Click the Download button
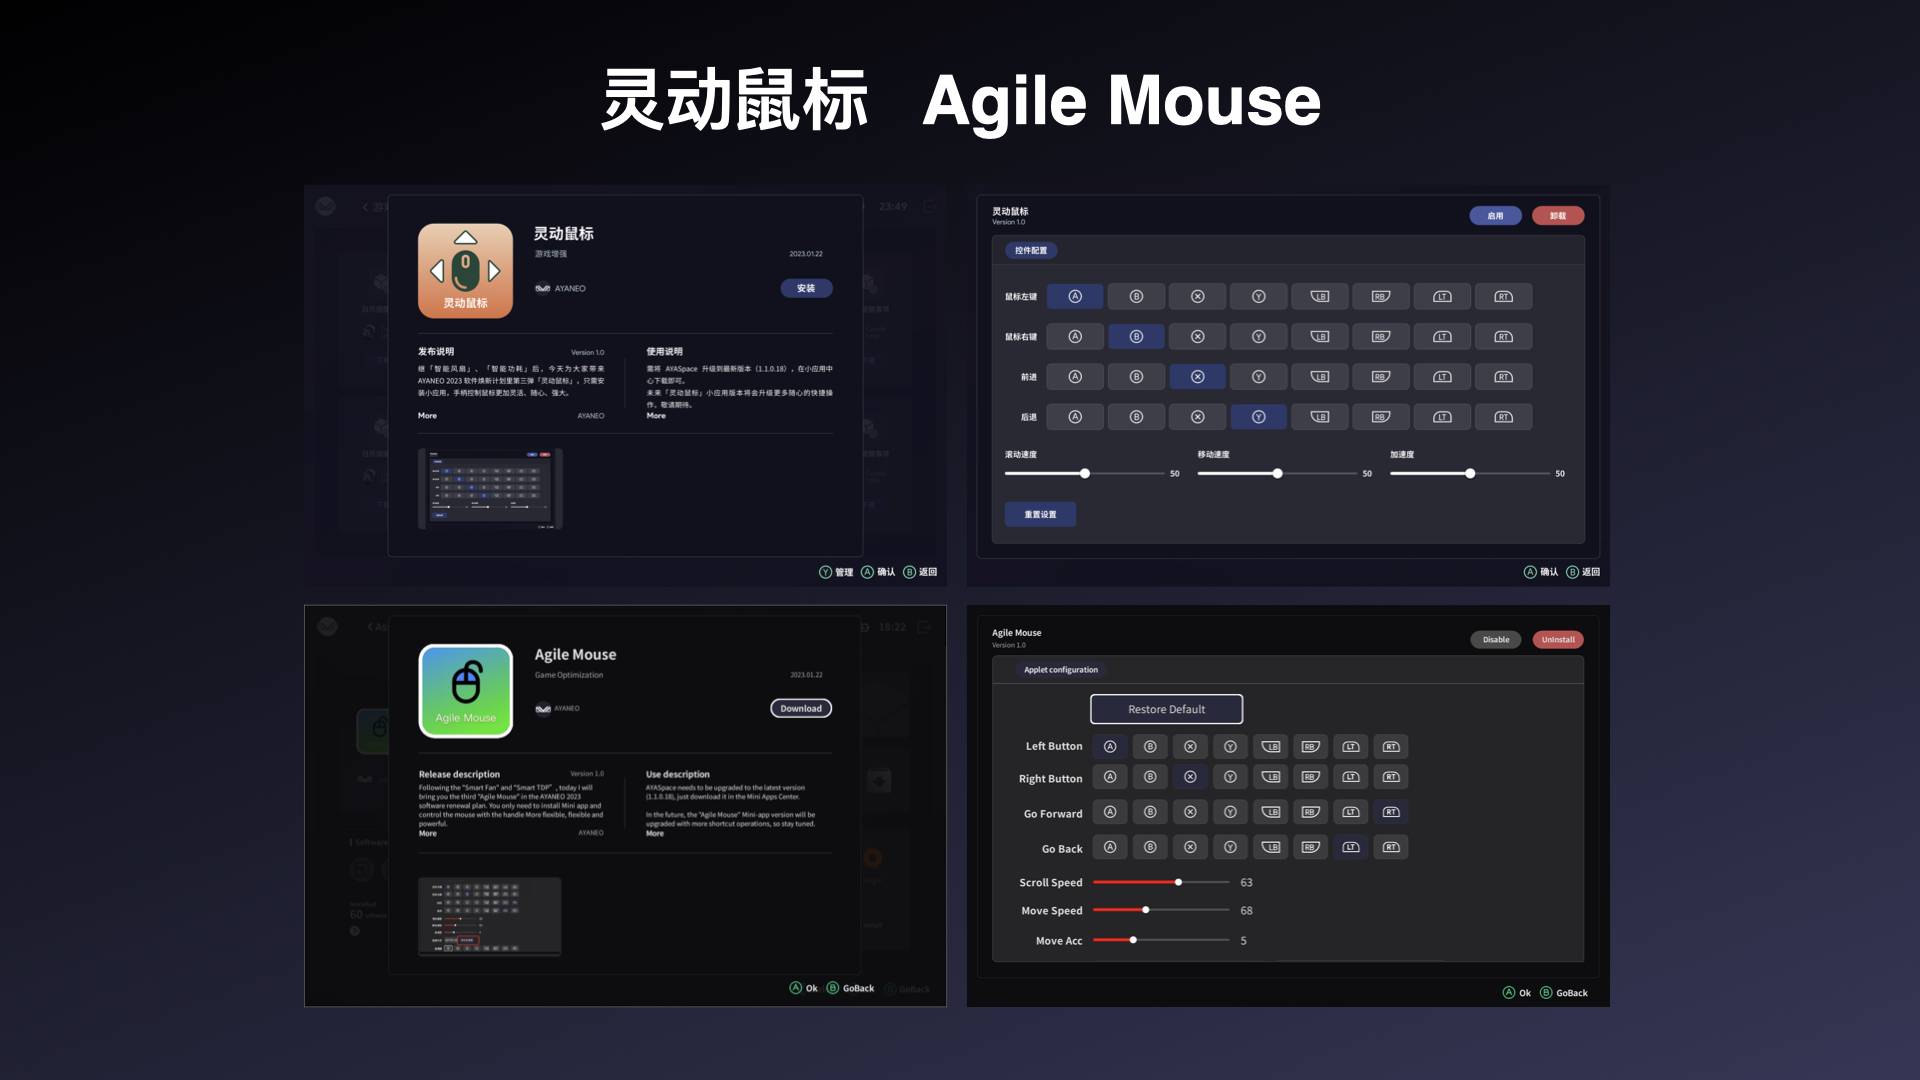The width and height of the screenshot is (1920, 1080). [x=801, y=708]
